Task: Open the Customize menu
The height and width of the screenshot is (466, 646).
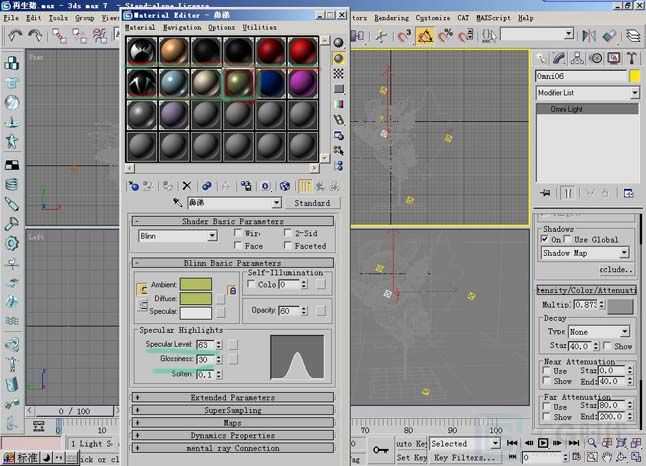Action: point(433,18)
